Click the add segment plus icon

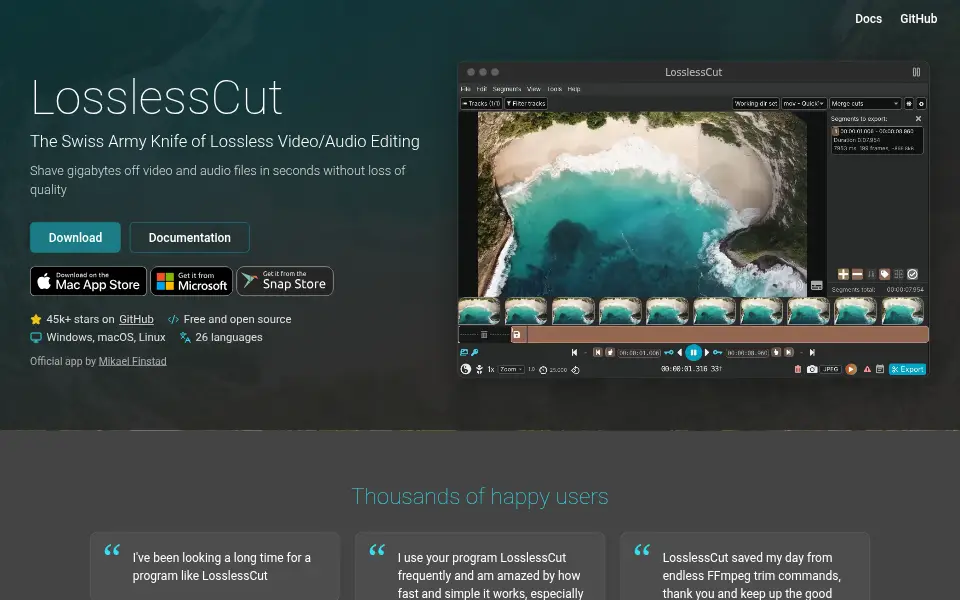point(843,274)
